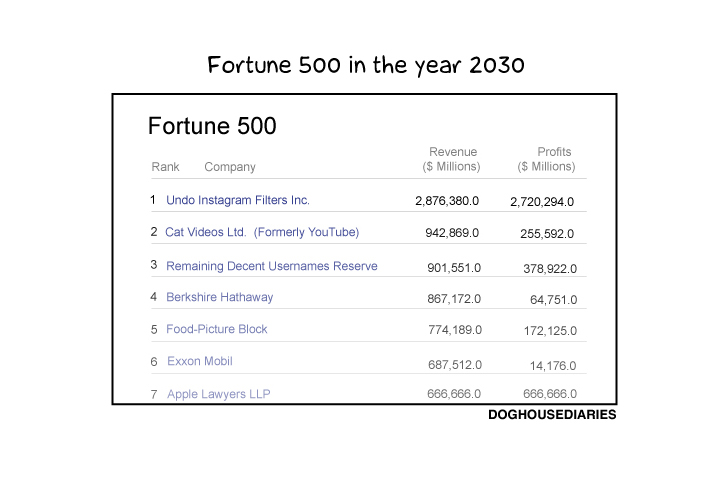Select Berkshire Hathaway profit 64,751.0
The height and width of the screenshot is (480, 728).
click(x=553, y=300)
